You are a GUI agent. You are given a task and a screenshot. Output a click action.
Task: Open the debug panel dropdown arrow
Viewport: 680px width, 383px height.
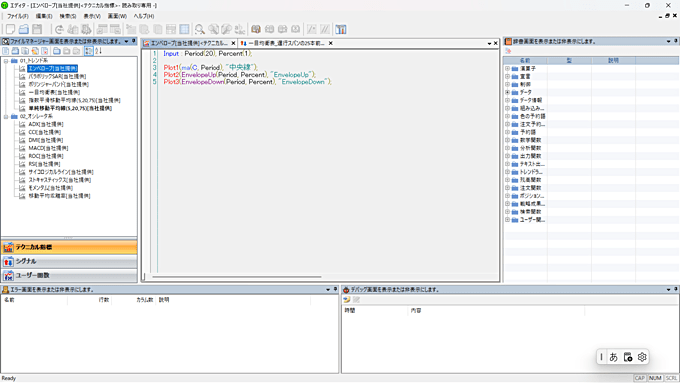[x=668, y=290]
